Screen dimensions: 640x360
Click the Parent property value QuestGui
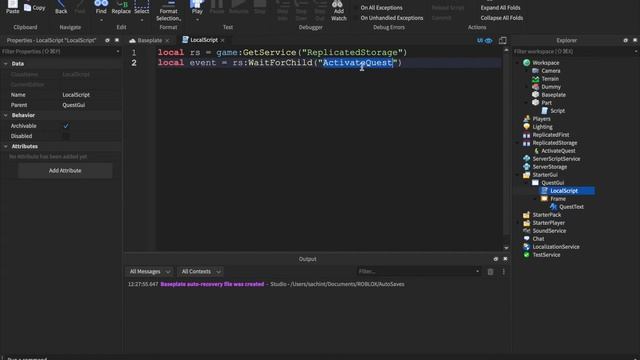pyautogui.click(x=73, y=105)
